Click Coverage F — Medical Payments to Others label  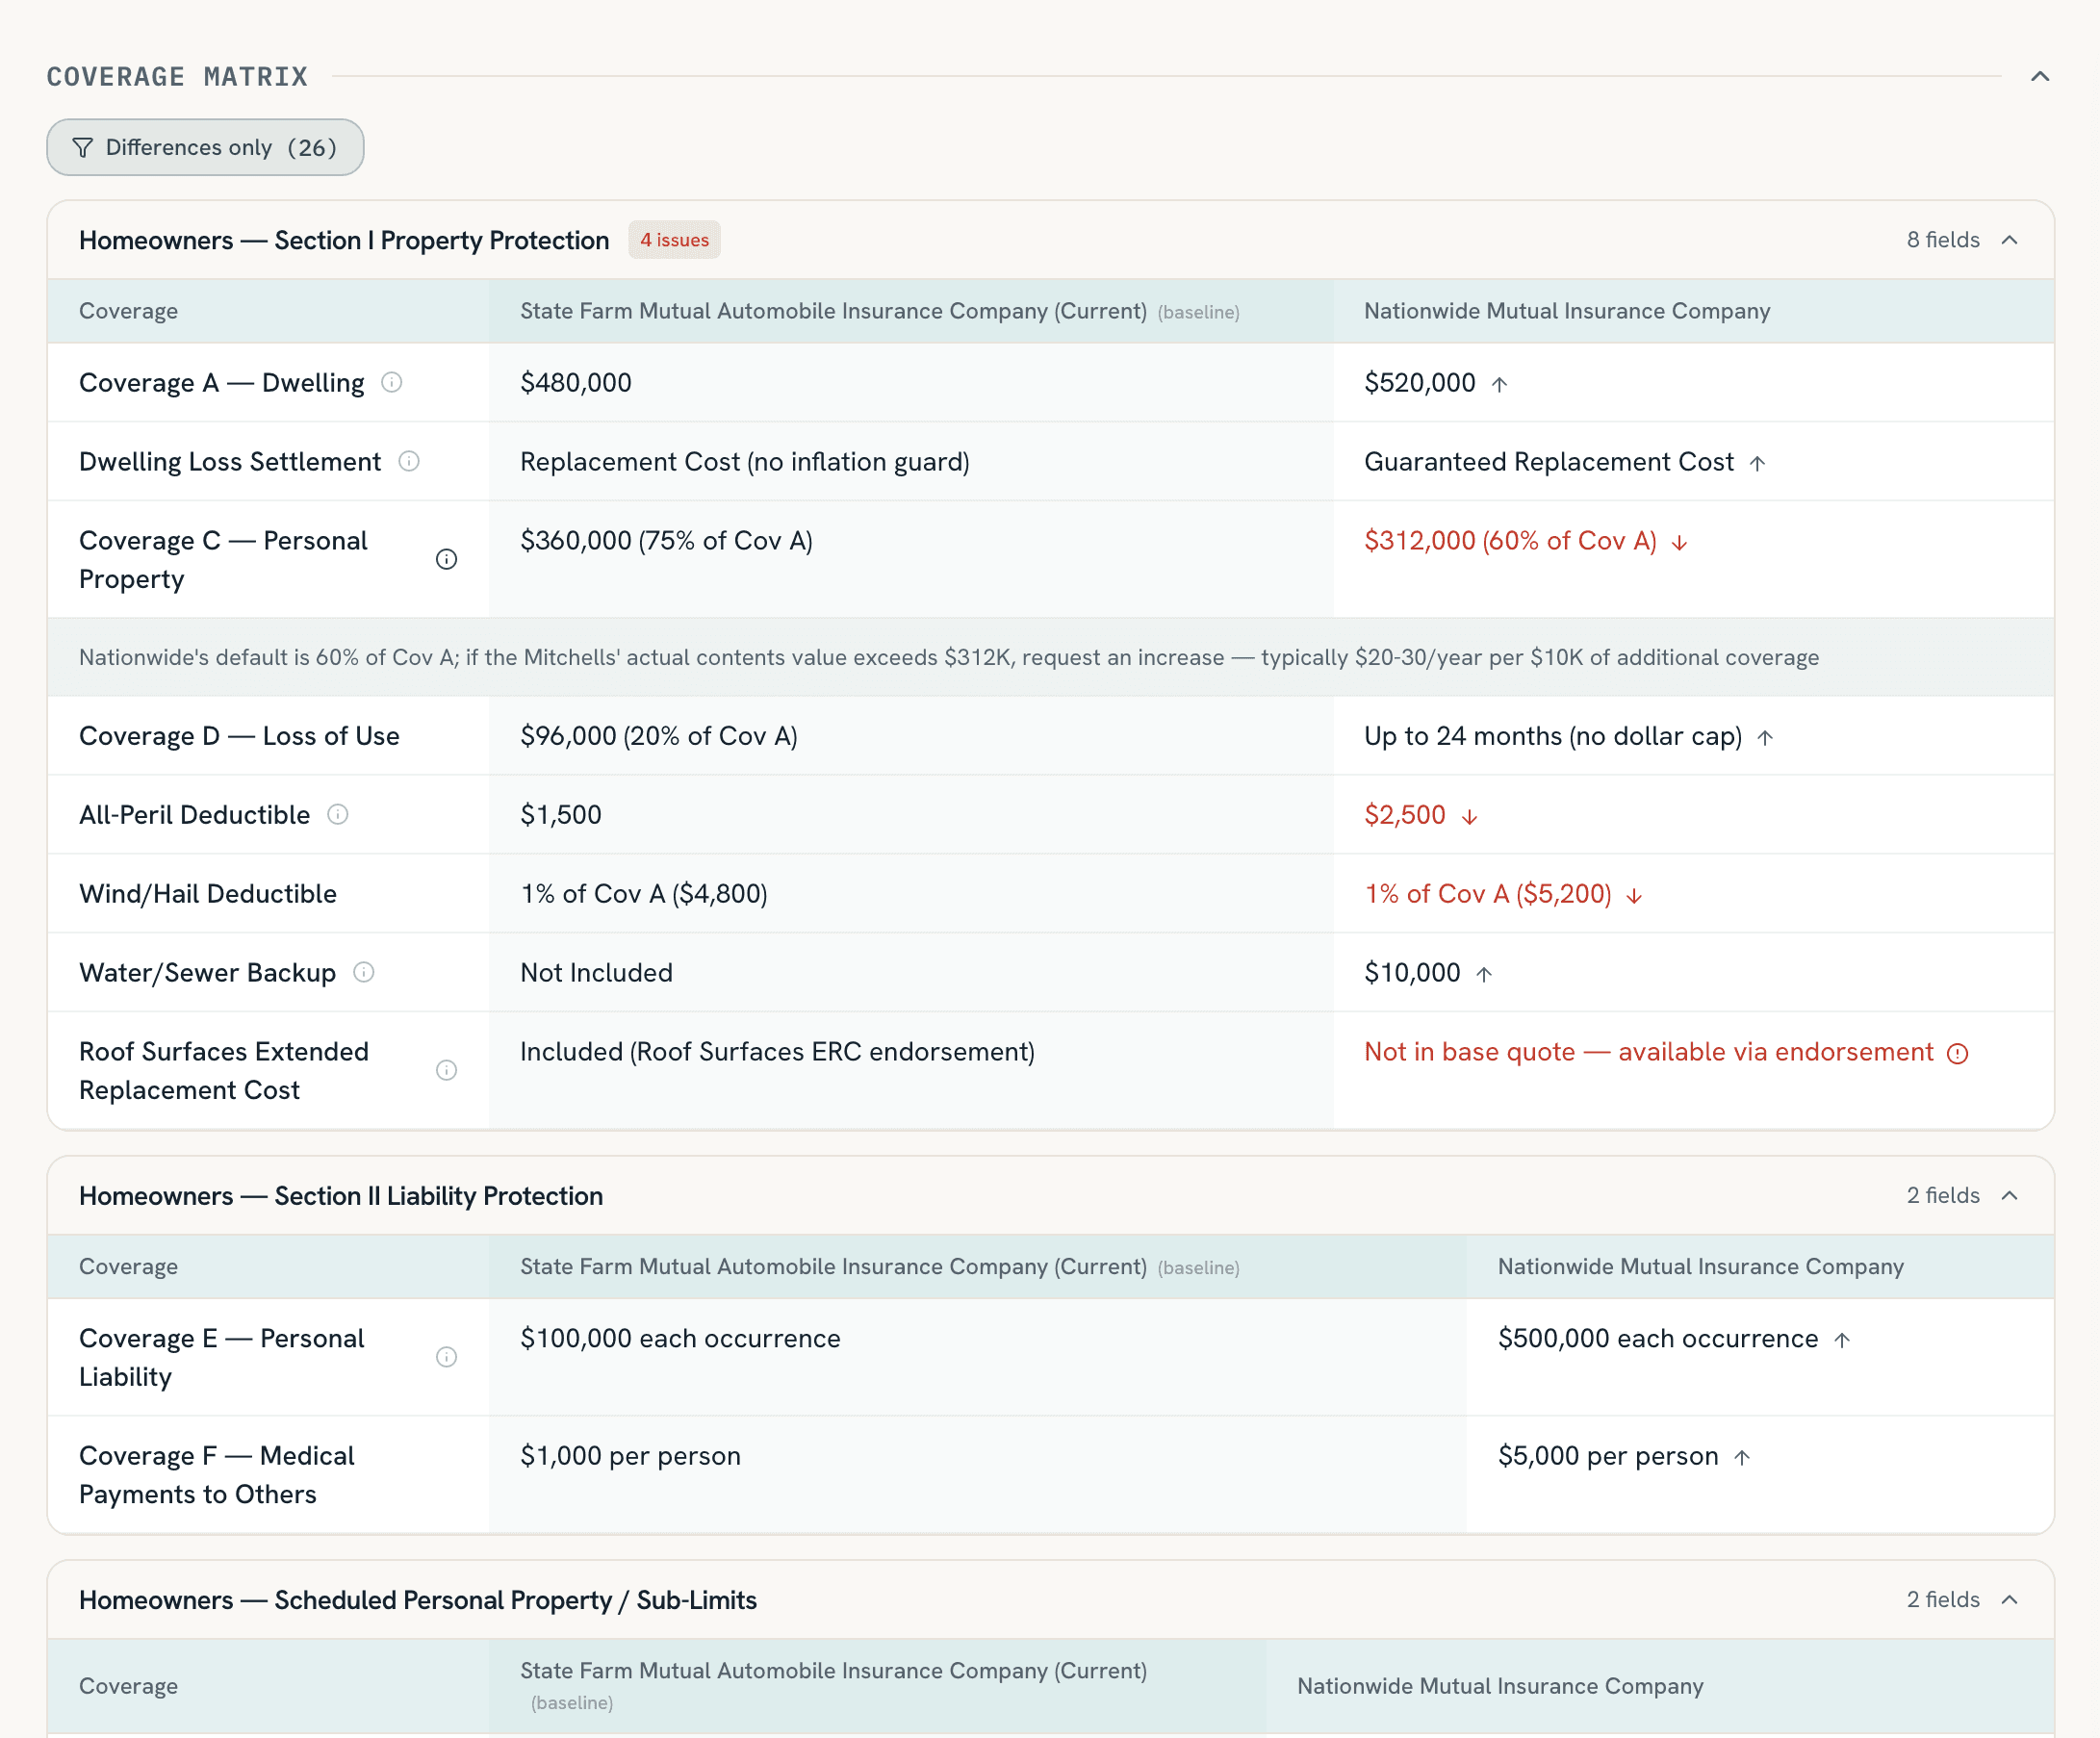tap(217, 1474)
